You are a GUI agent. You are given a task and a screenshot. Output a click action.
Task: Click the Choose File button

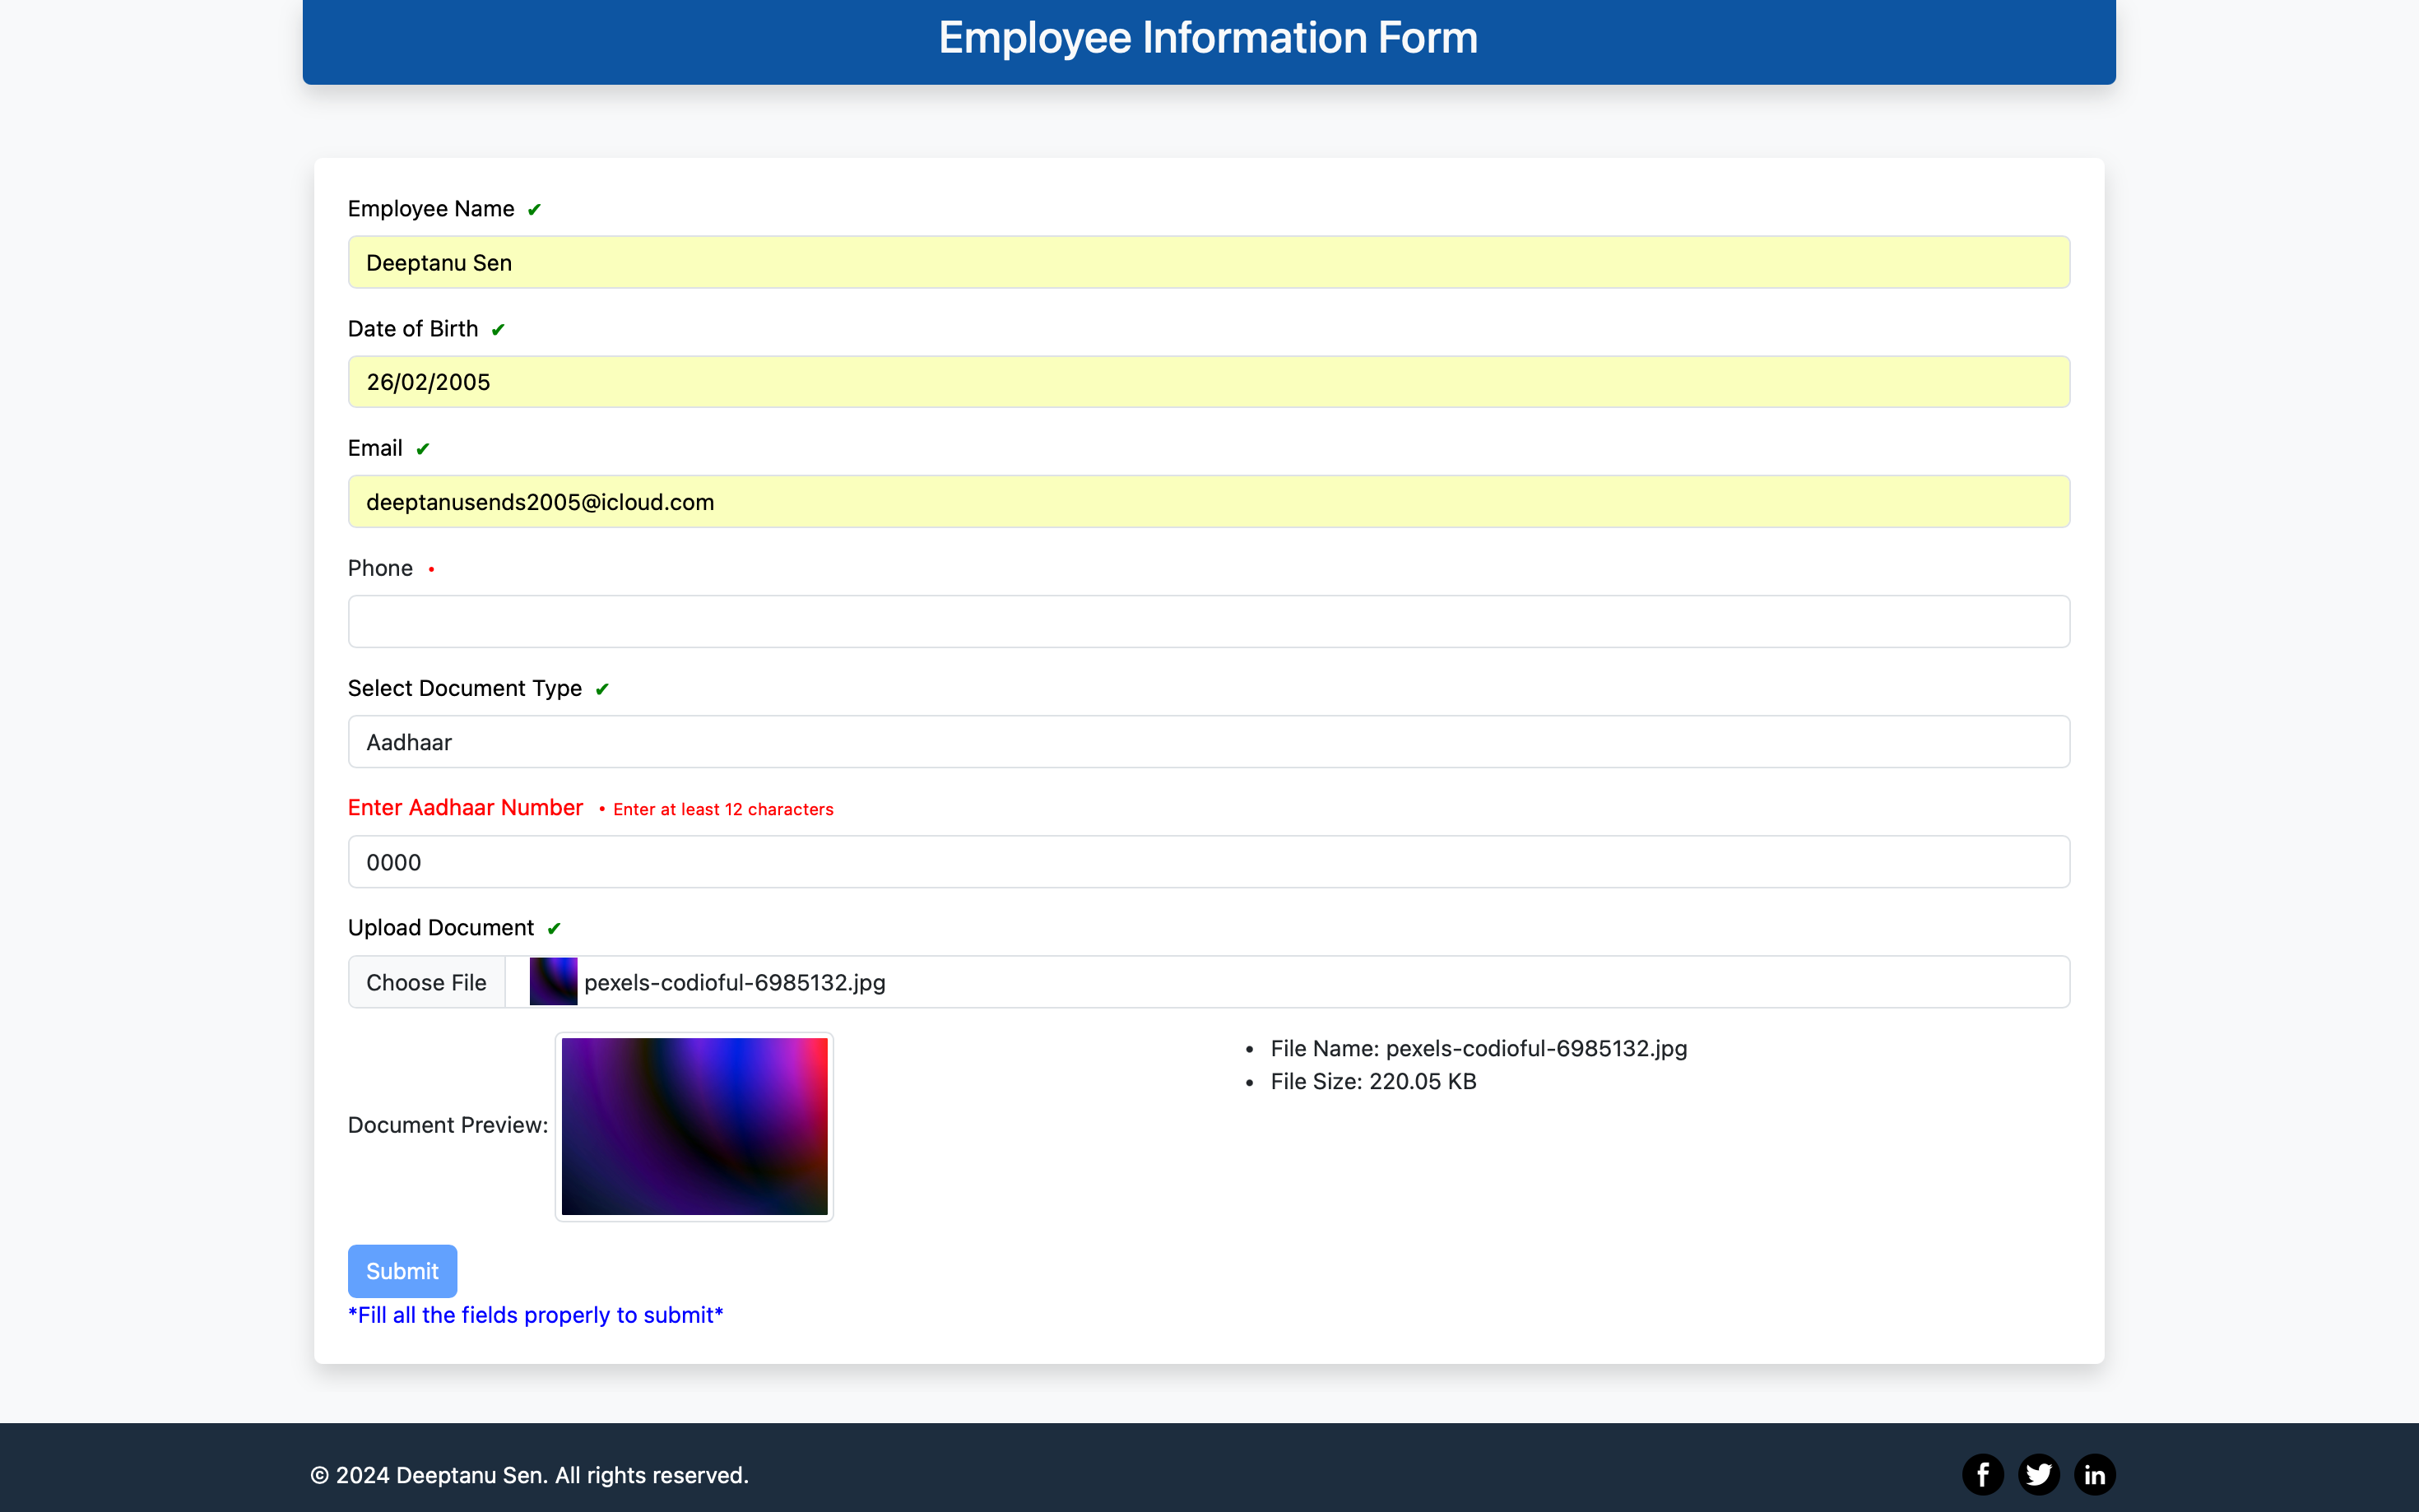pos(426,982)
